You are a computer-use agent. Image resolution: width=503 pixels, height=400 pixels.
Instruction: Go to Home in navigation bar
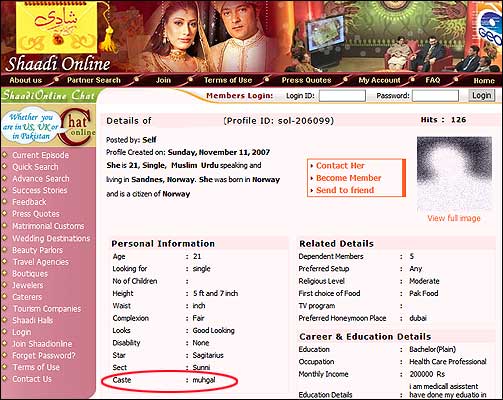[484, 81]
